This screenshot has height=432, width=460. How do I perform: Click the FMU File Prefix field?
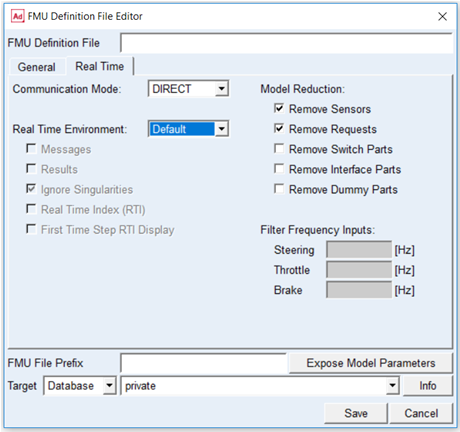[204, 363]
